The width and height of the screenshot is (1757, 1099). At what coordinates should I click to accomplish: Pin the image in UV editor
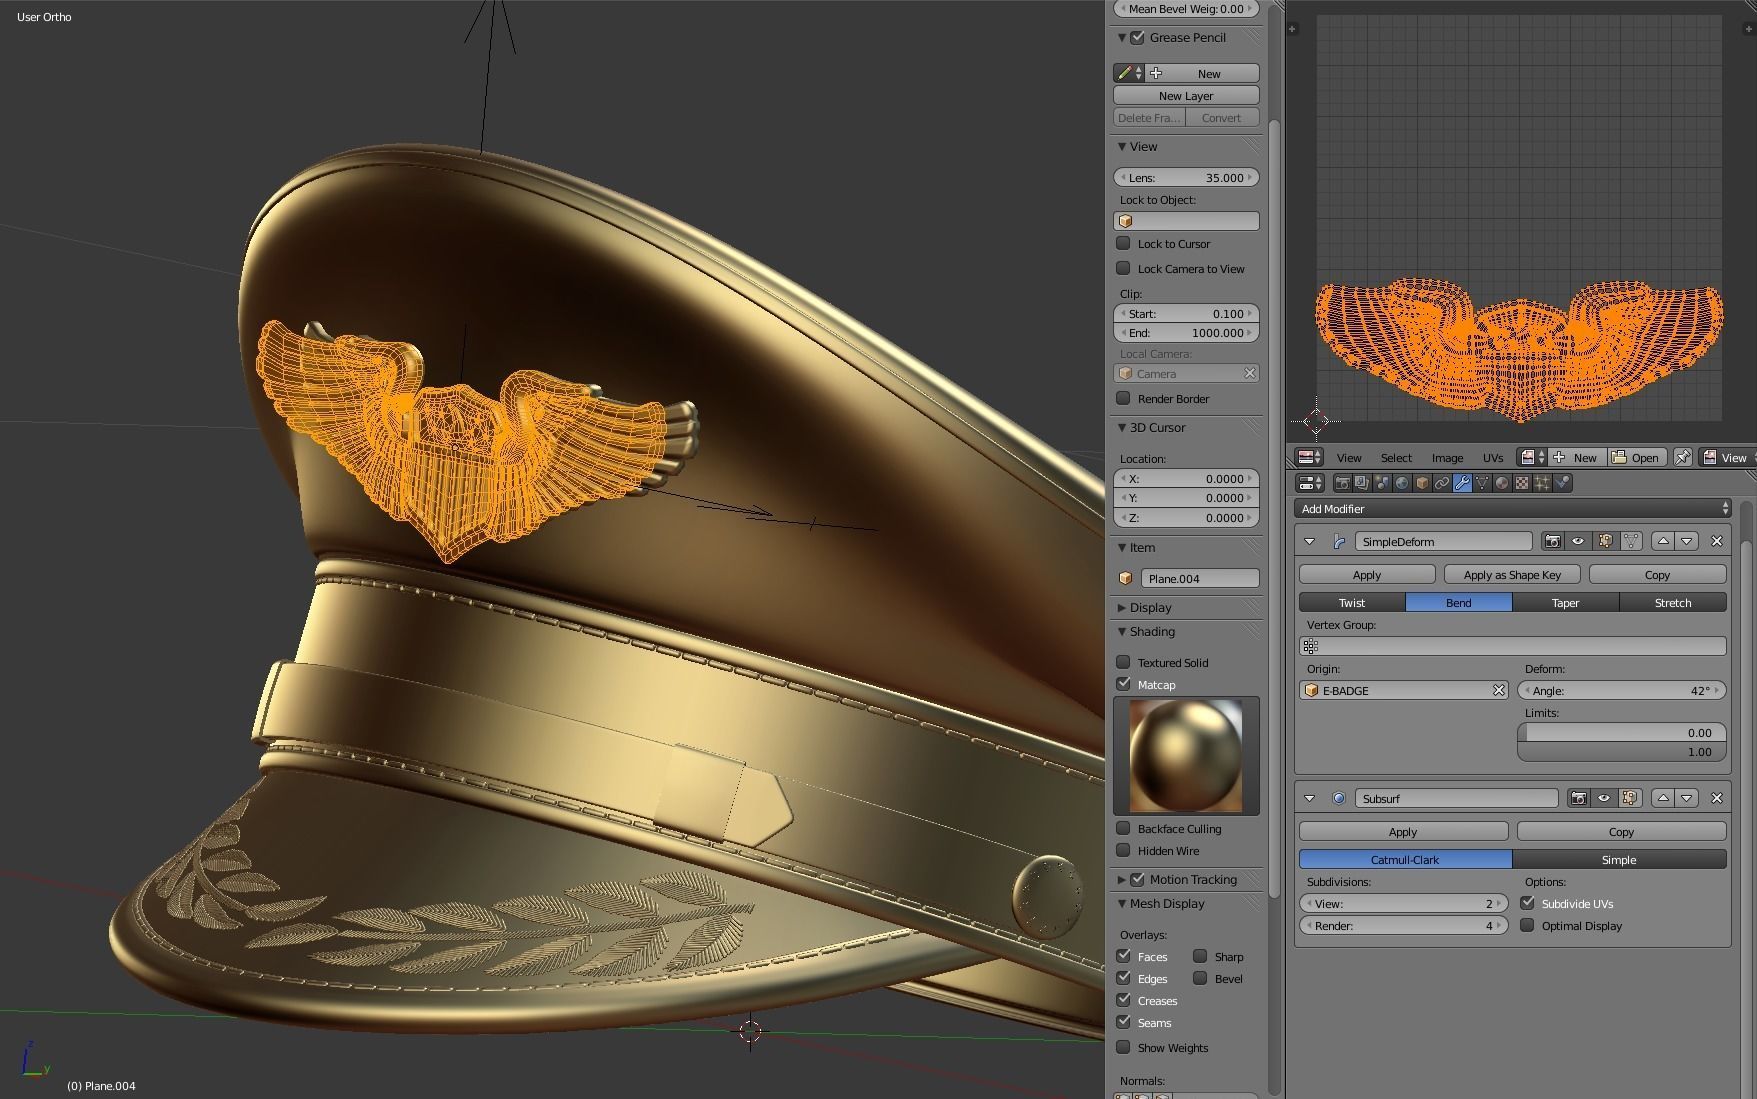(x=1683, y=457)
